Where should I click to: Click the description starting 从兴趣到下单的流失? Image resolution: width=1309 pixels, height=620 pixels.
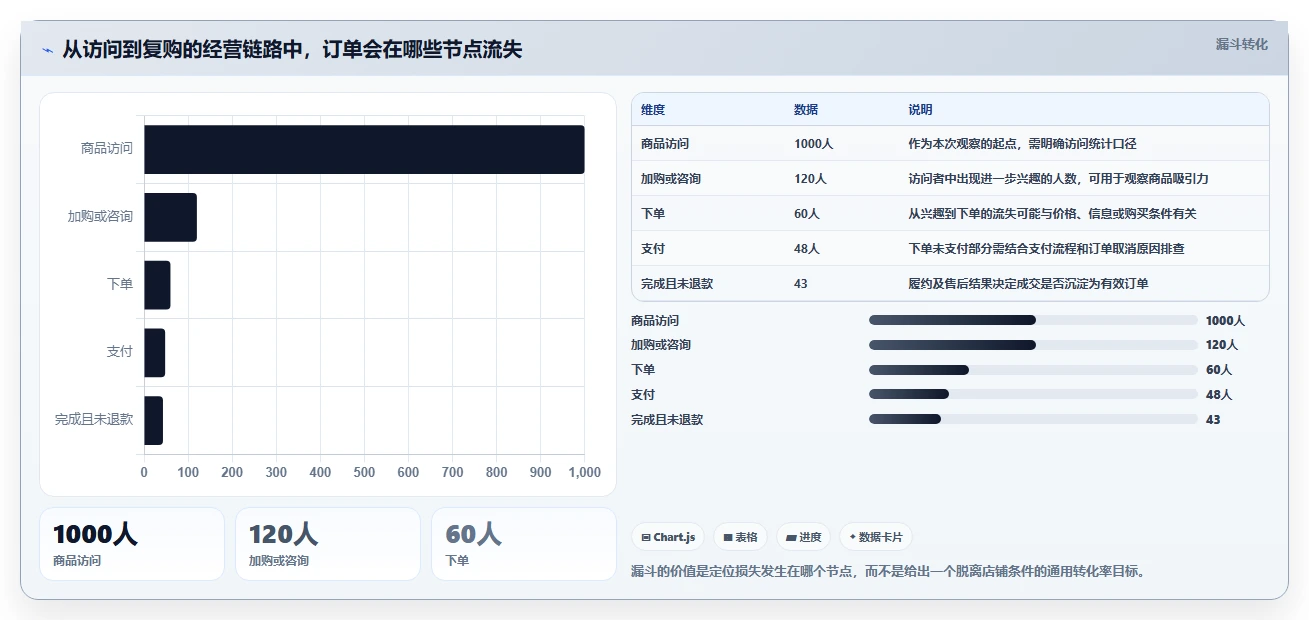1052,214
